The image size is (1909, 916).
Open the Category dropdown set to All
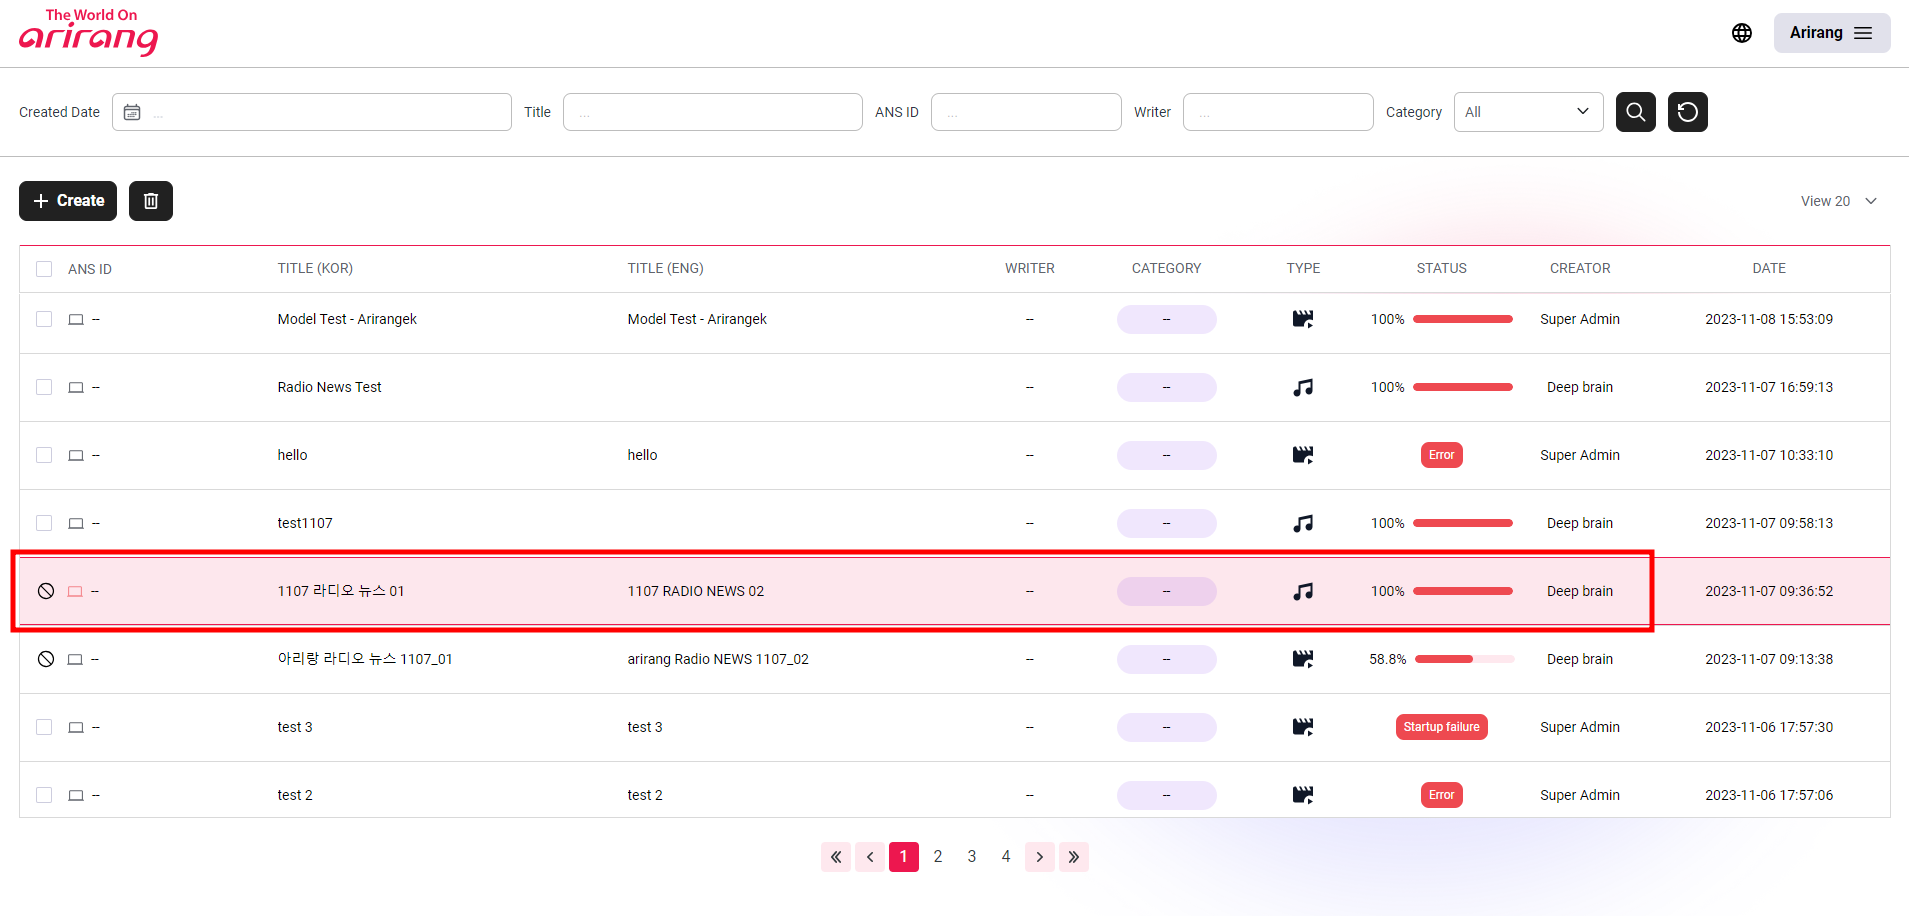click(1527, 112)
